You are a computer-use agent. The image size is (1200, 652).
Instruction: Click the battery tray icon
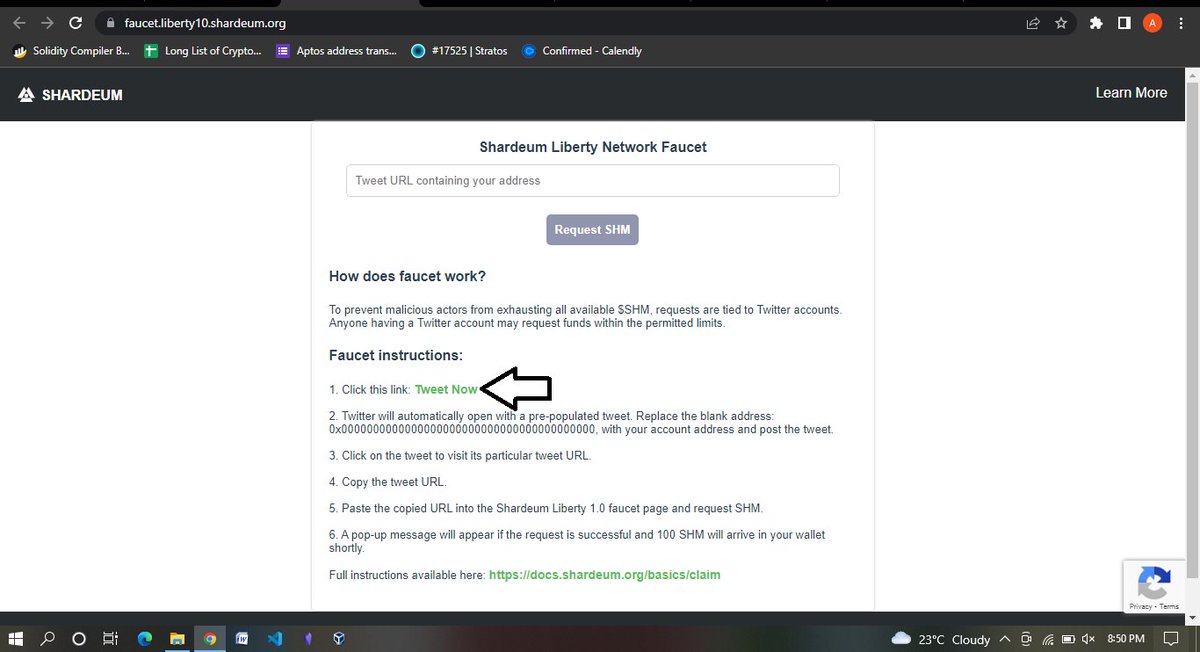1068,639
